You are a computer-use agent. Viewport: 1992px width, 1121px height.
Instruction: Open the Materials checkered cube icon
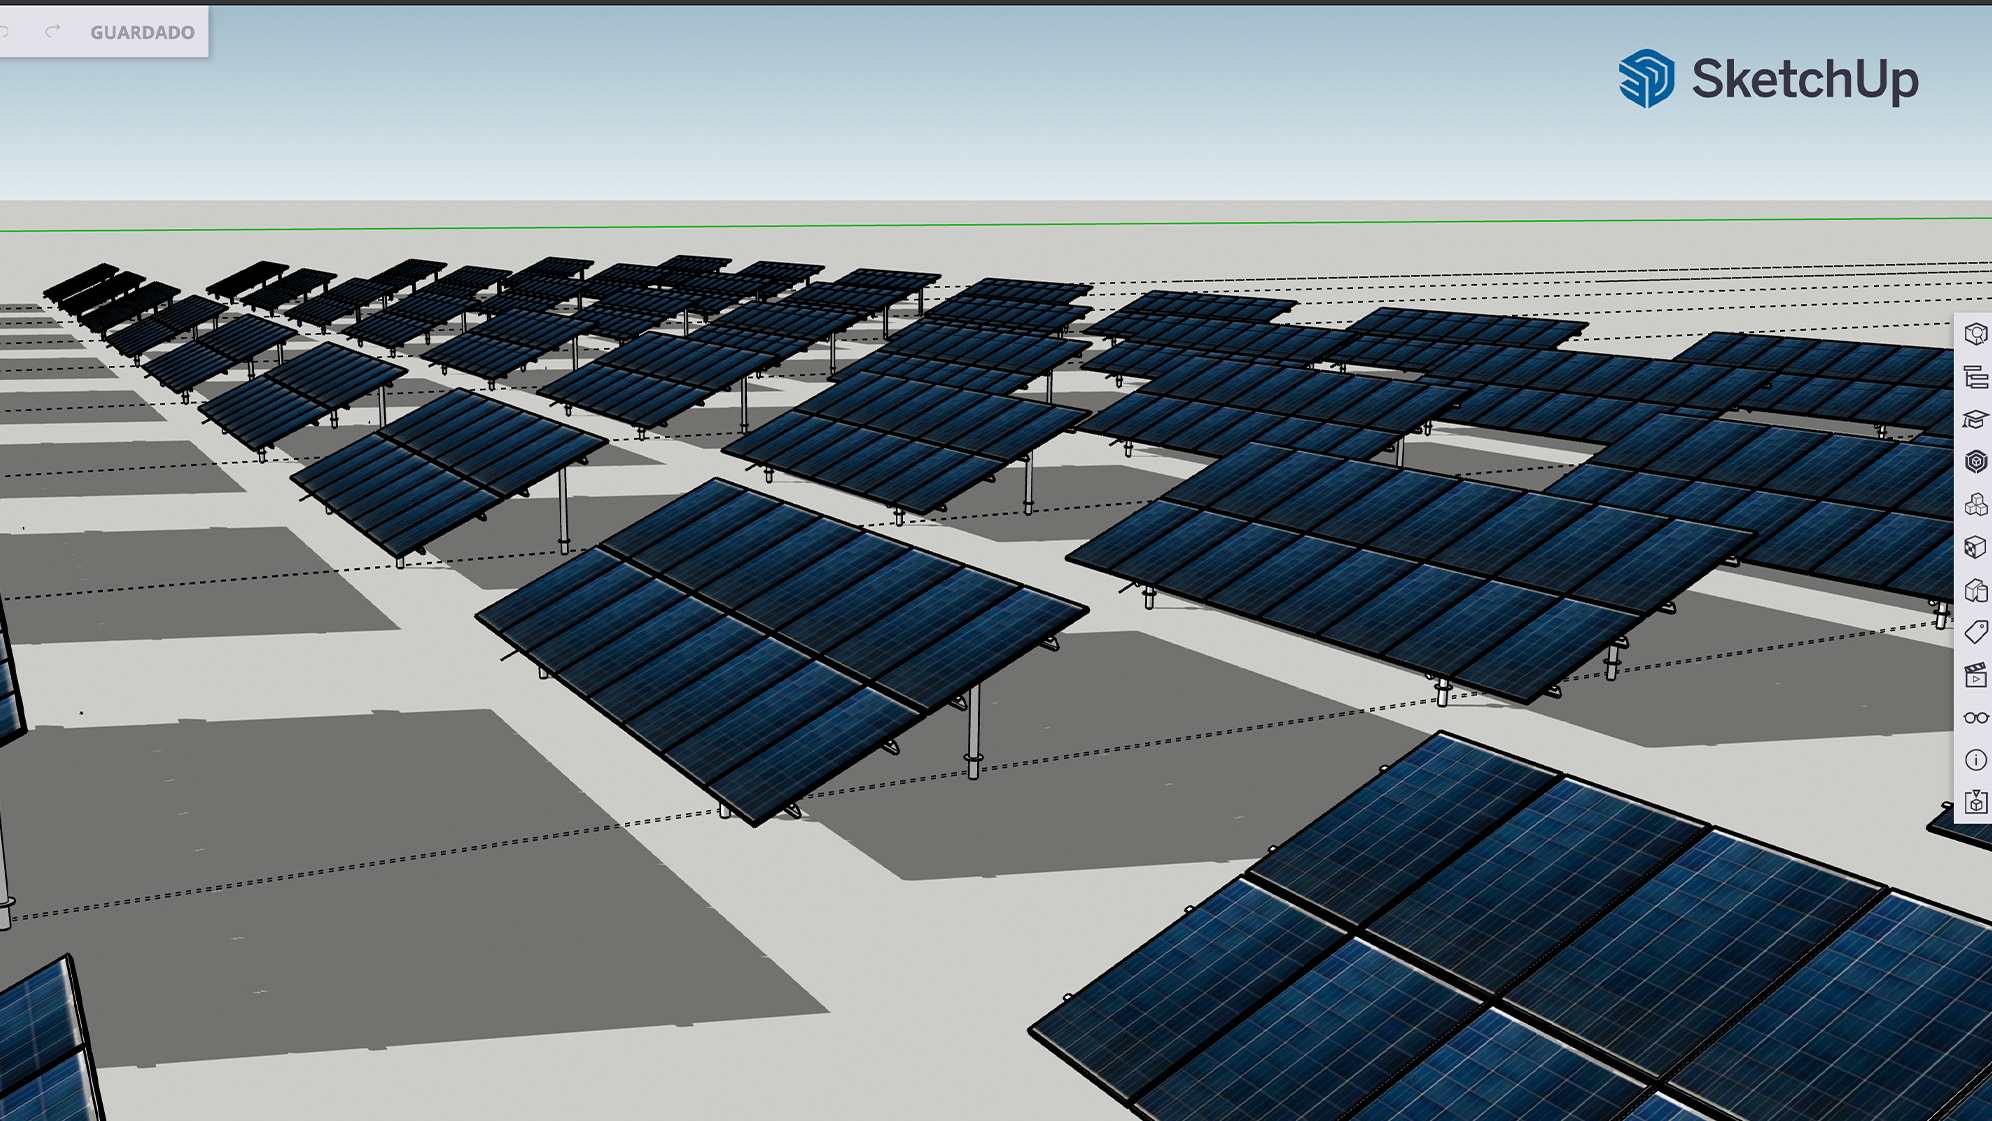[x=1976, y=547]
